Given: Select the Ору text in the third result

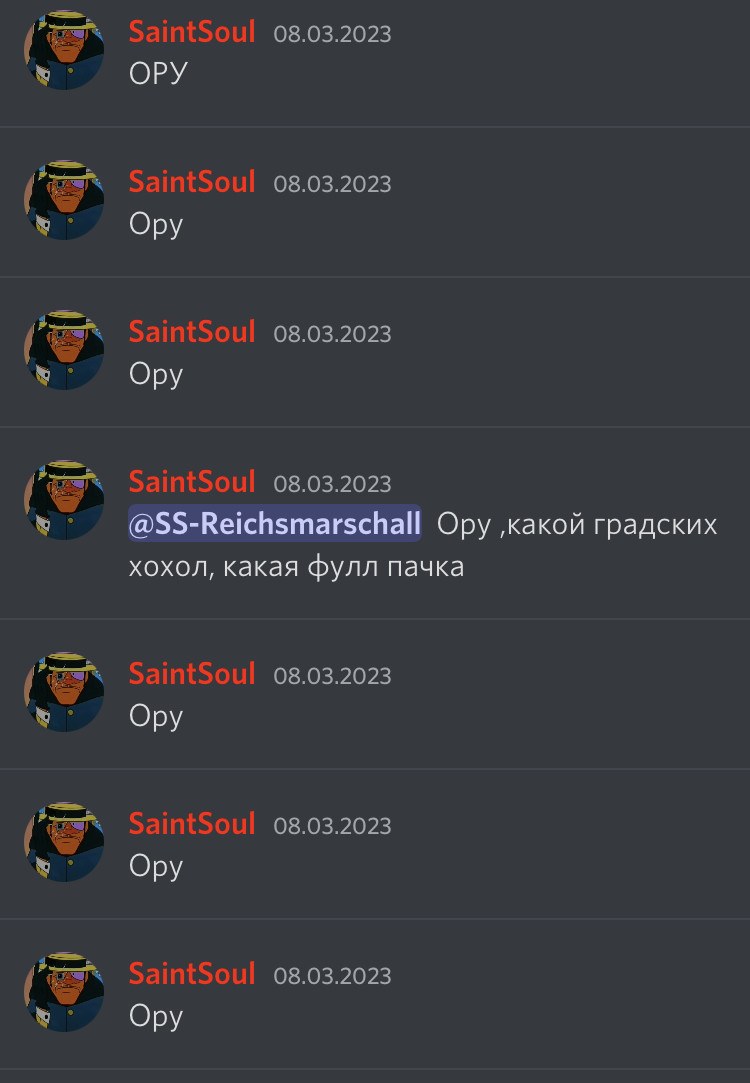Looking at the screenshot, I should tap(156, 375).
